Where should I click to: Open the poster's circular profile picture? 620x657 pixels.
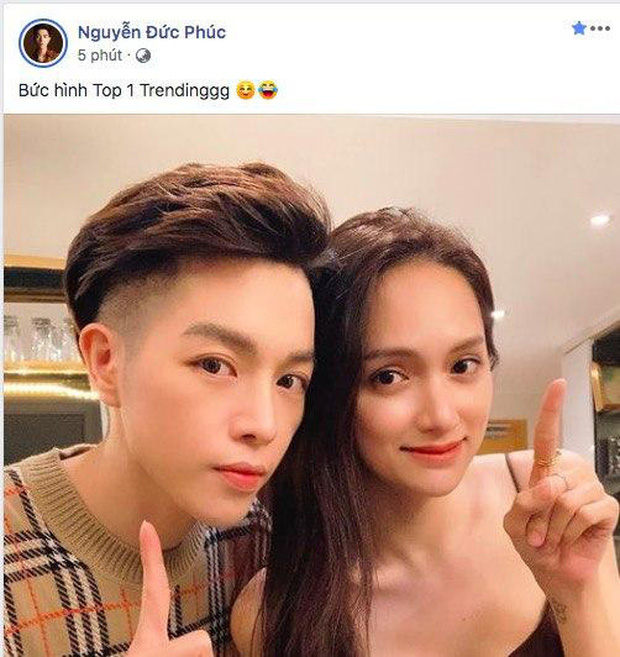[x=43, y=43]
